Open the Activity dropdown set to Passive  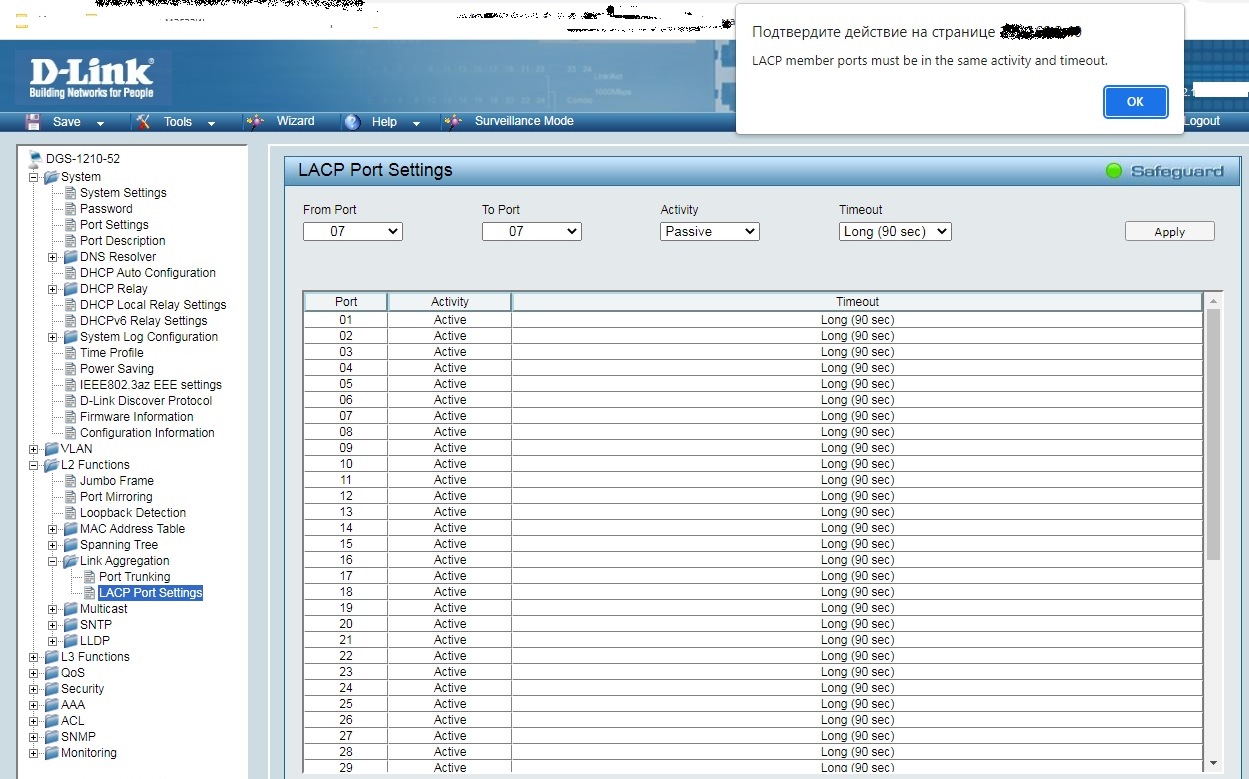pos(709,231)
